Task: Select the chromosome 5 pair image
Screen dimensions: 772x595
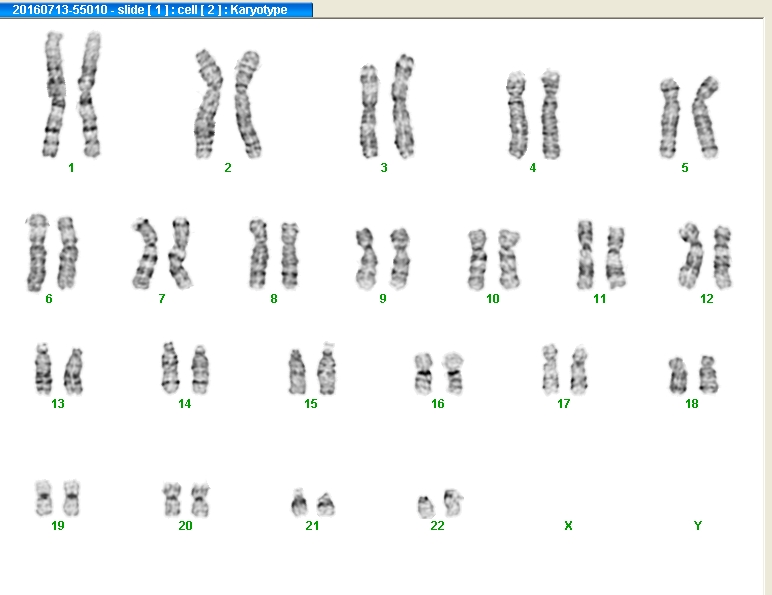Action: pyautogui.click(x=689, y=117)
